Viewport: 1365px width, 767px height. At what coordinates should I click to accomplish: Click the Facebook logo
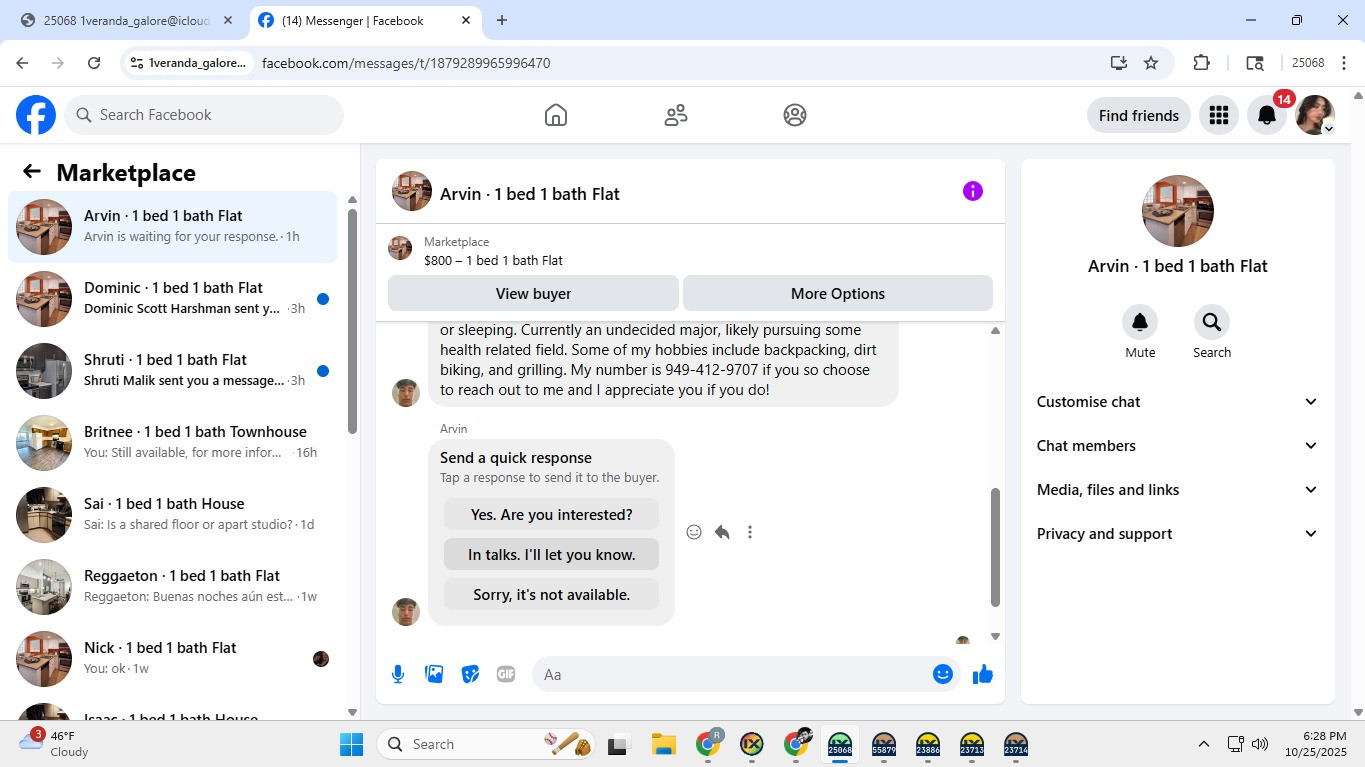[x=36, y=115]
